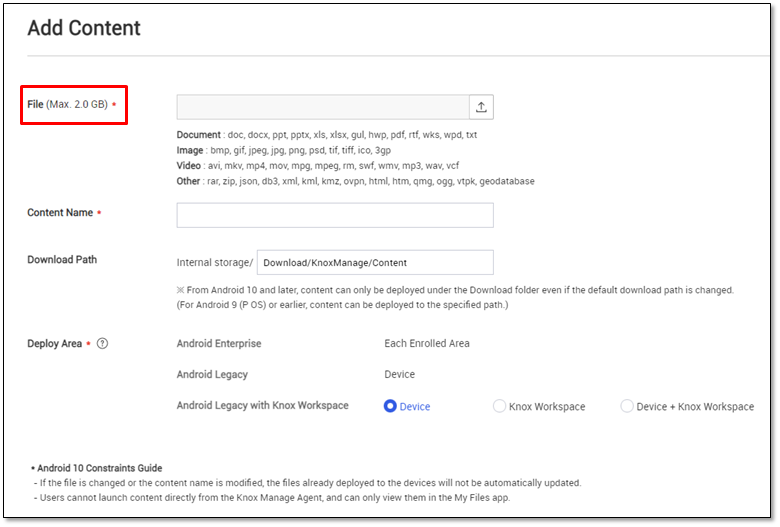Click the Image file types line

[284, 150]
